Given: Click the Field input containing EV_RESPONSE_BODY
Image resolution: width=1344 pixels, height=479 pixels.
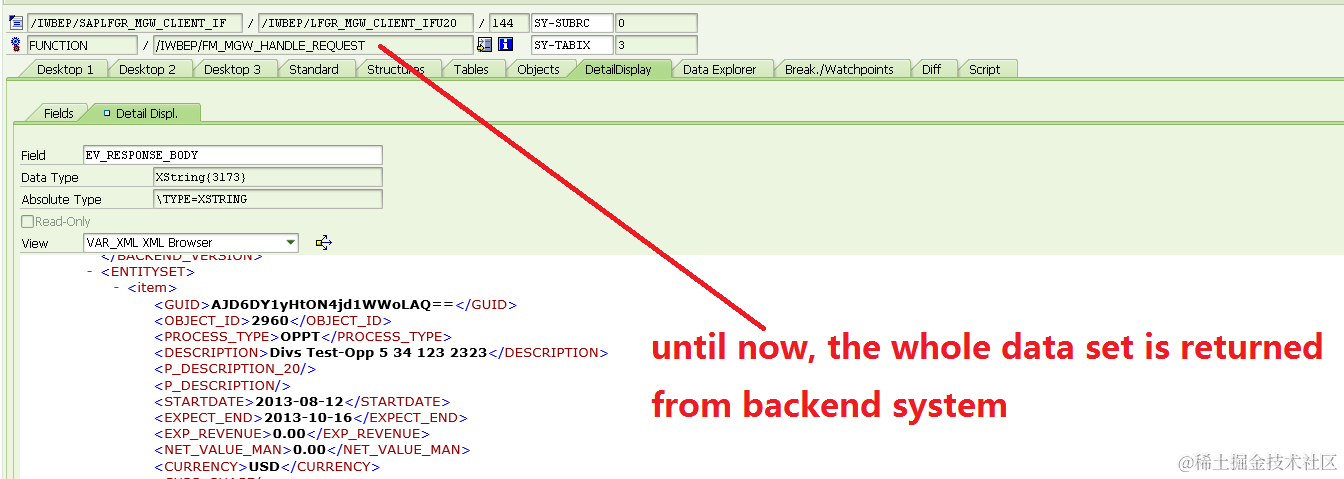Looking at the screenshot, I should point(233,155).
